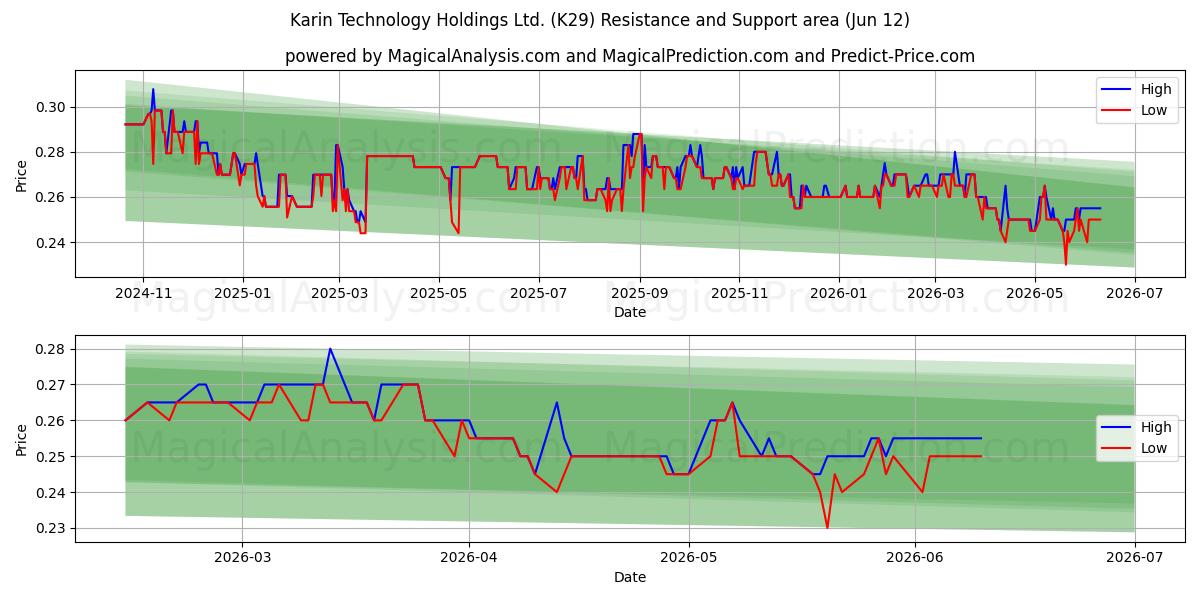Click the '0.23' price tick on the bottom chart
This screenshot has width=1200, height=600.
coord(51,529)
